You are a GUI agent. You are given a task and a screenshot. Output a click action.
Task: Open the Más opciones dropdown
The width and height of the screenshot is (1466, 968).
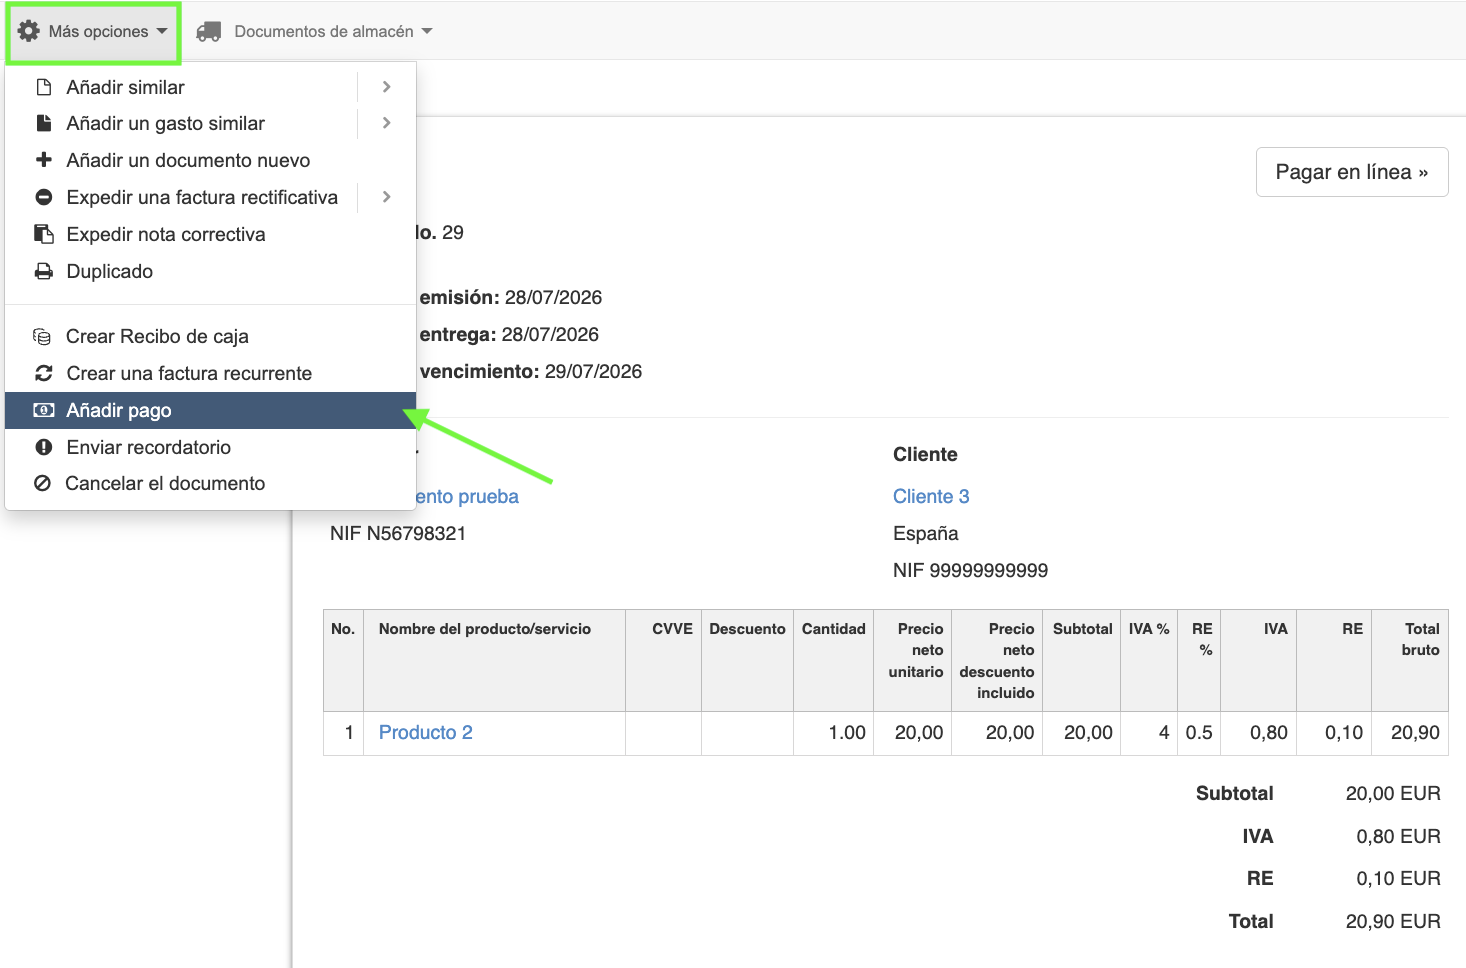point(93,32)
